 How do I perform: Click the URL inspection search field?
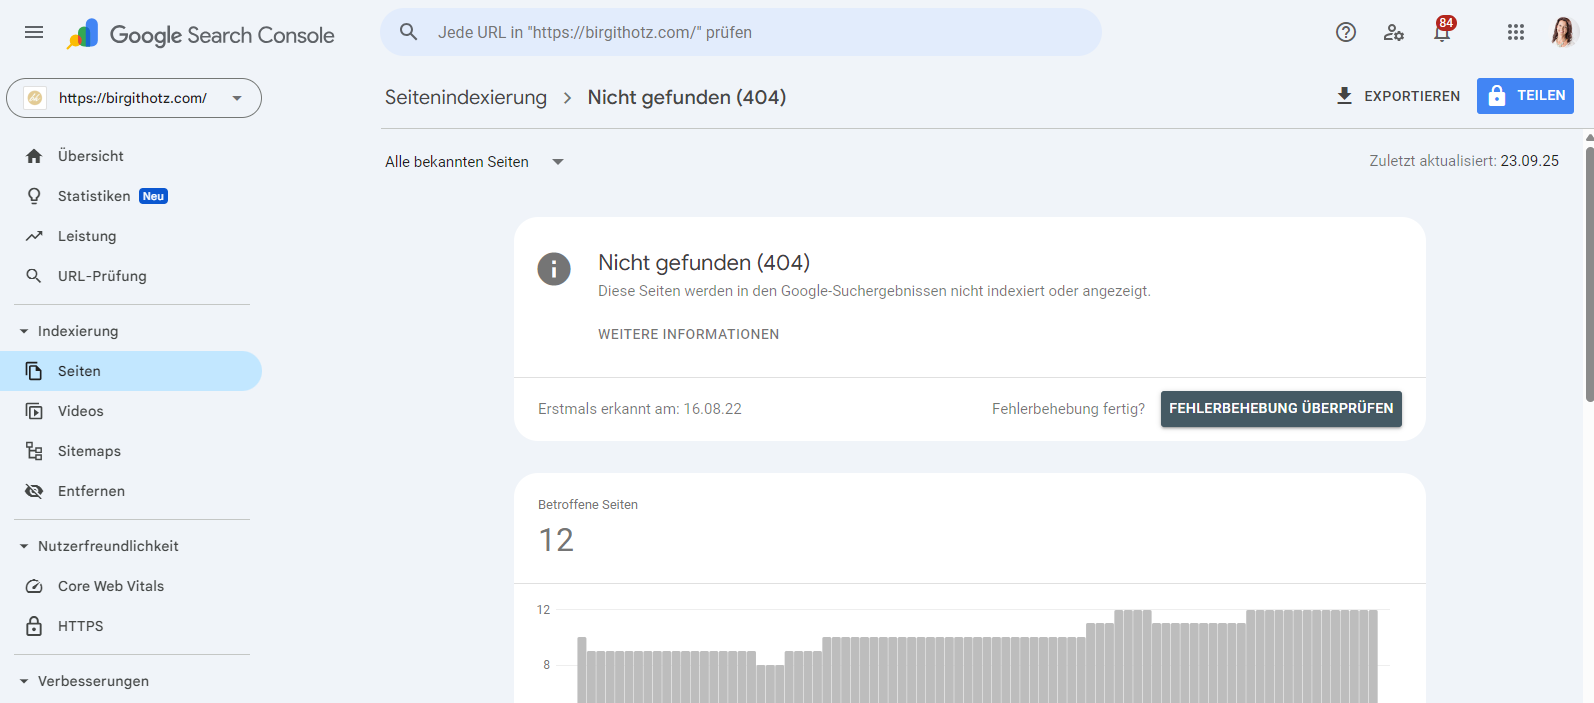(x=740, y=32)
